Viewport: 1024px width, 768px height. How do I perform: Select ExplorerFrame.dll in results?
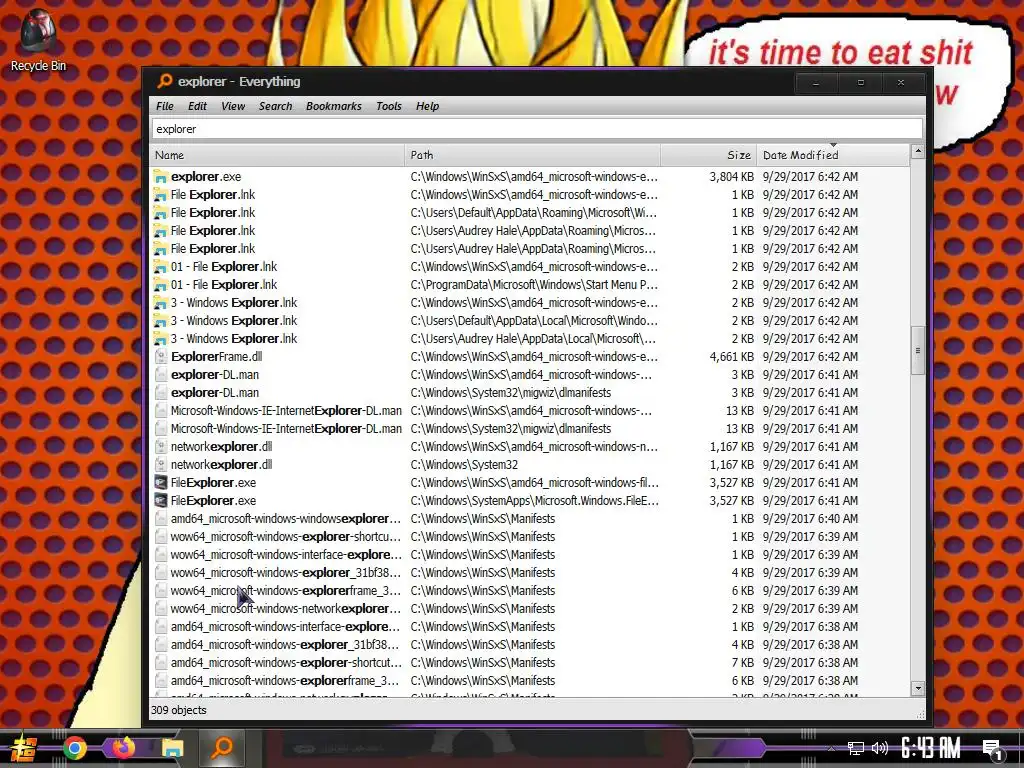(216, 357)
